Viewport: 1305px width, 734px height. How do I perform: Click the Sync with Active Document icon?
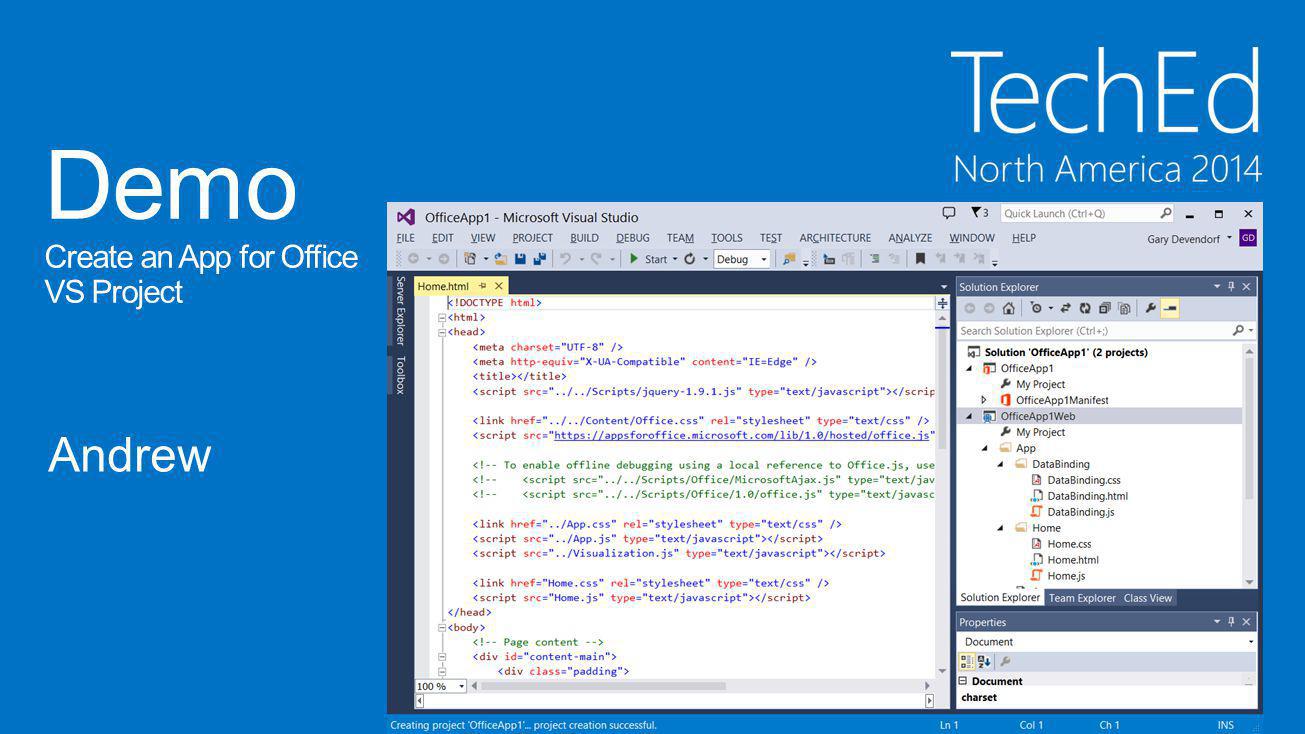coord(1065,309)
